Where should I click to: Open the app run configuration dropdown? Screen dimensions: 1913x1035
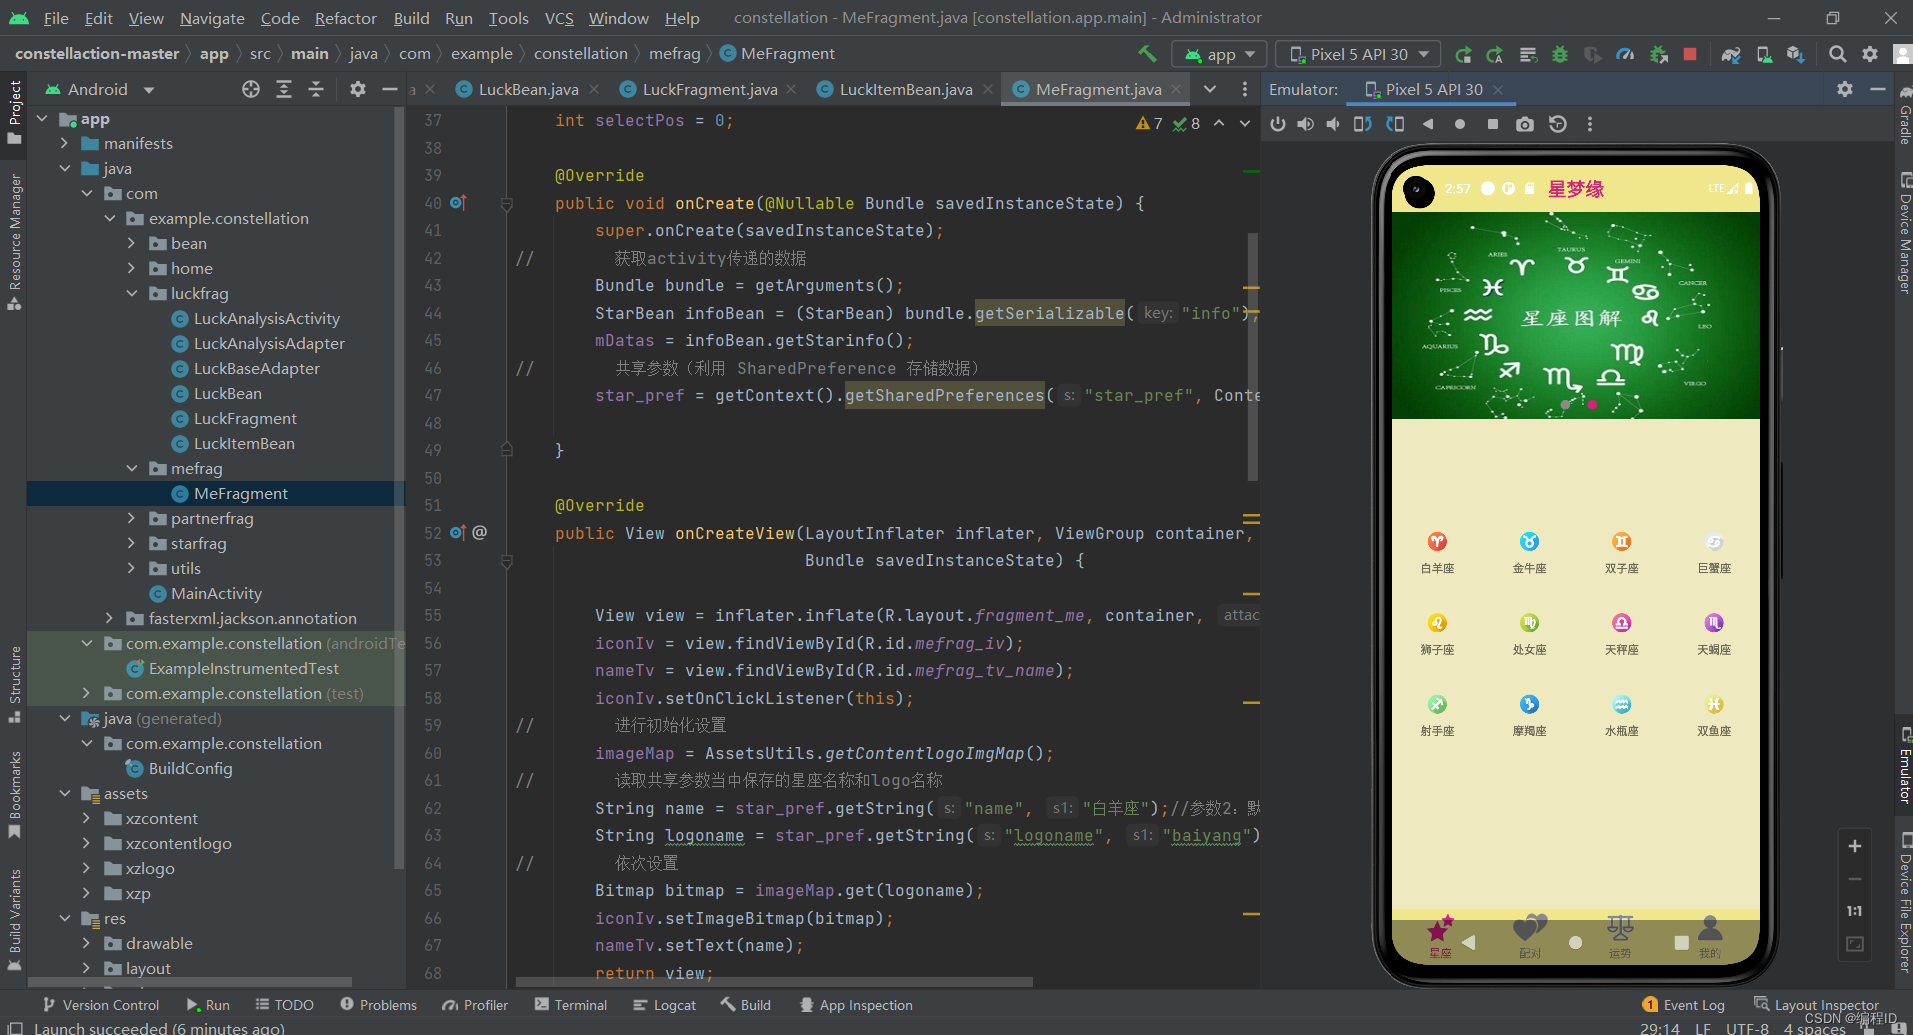1220,54
